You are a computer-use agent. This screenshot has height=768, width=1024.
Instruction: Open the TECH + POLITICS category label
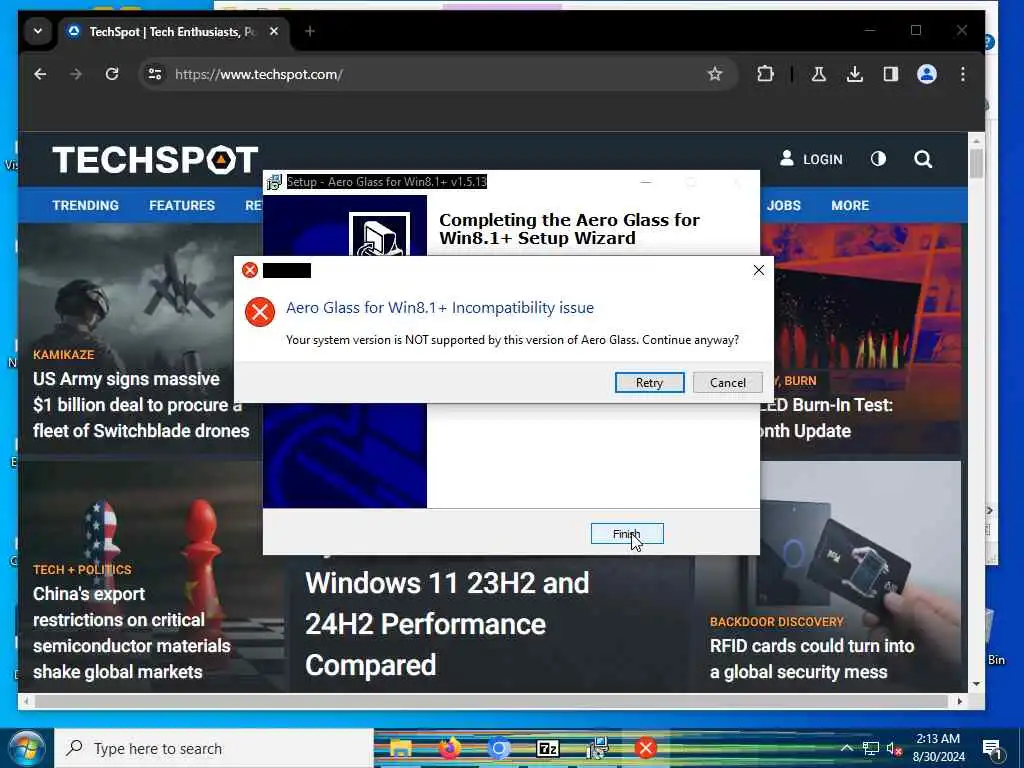82,569
